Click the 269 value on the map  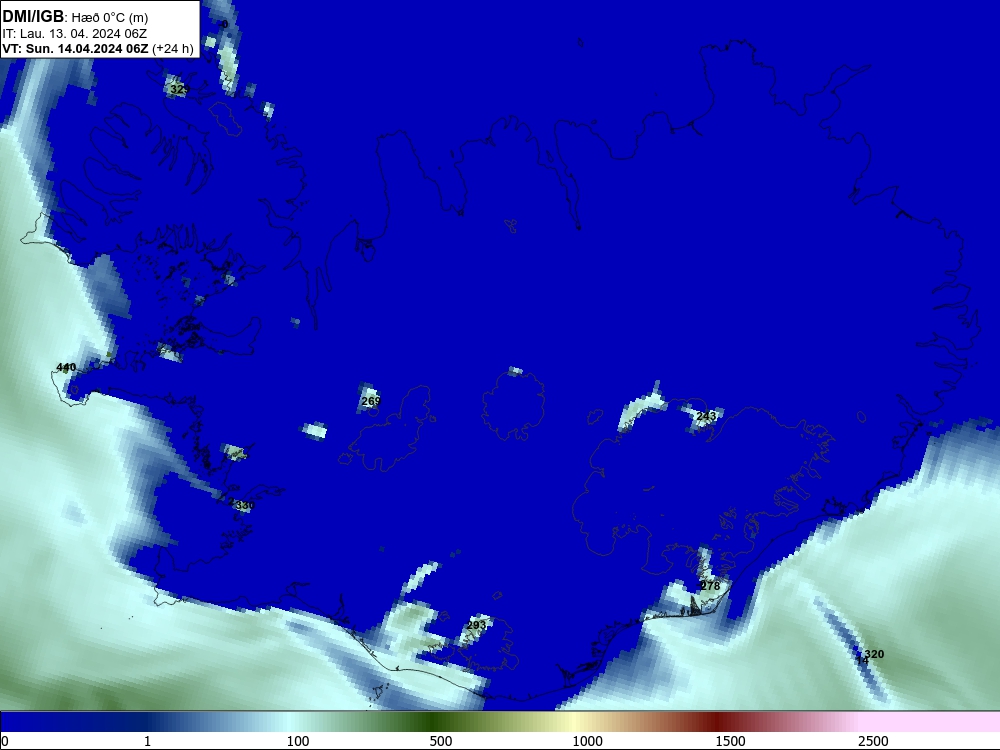[x=371, y=401]
